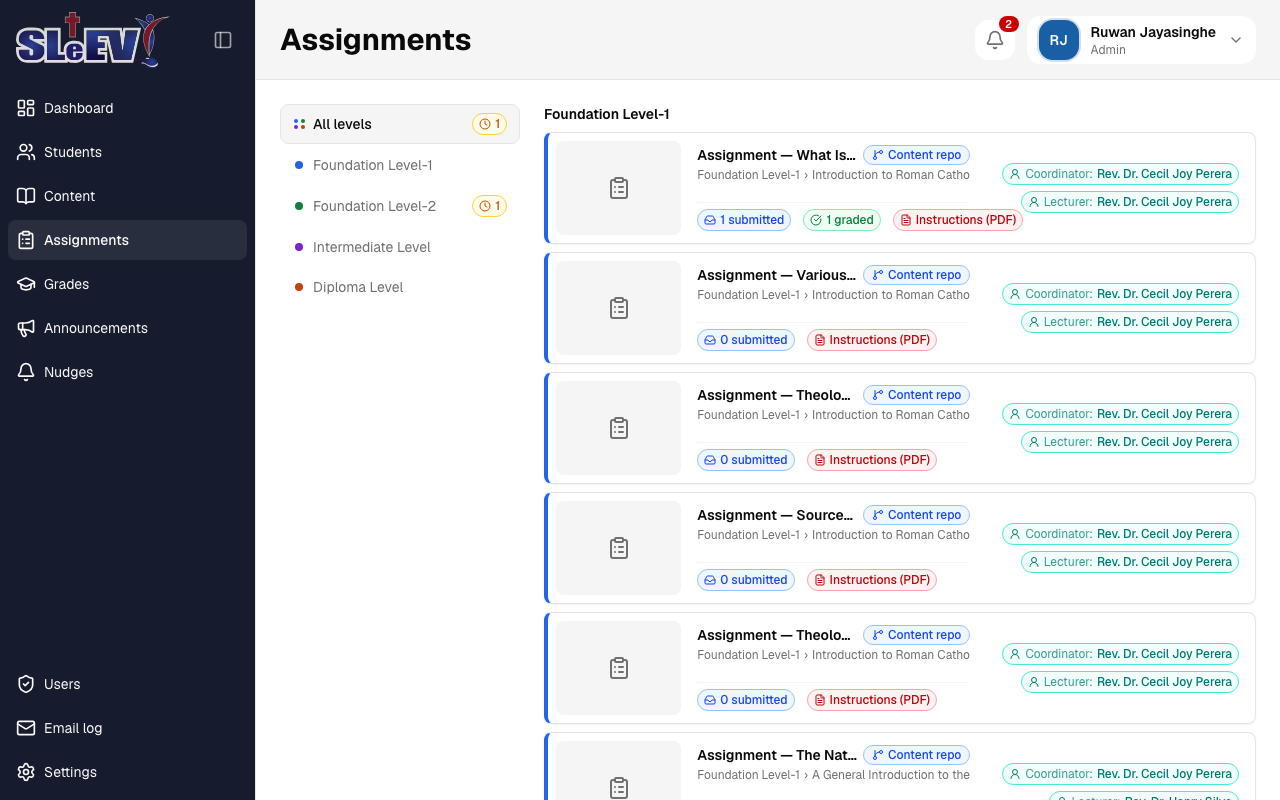
Task: Open Instructions (PDF) for 'Various...' assignment
Action: [872, 340]
